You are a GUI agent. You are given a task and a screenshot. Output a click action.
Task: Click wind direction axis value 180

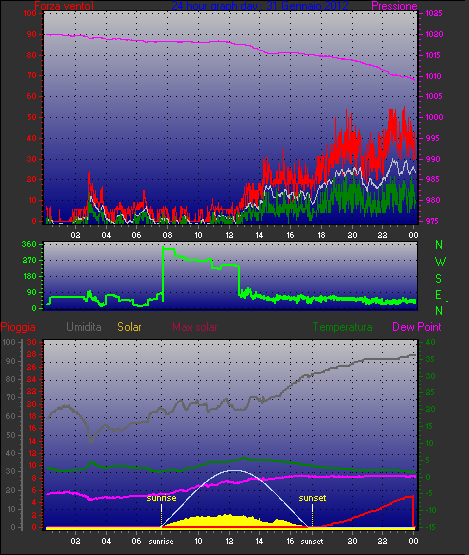tap(29, 276)
